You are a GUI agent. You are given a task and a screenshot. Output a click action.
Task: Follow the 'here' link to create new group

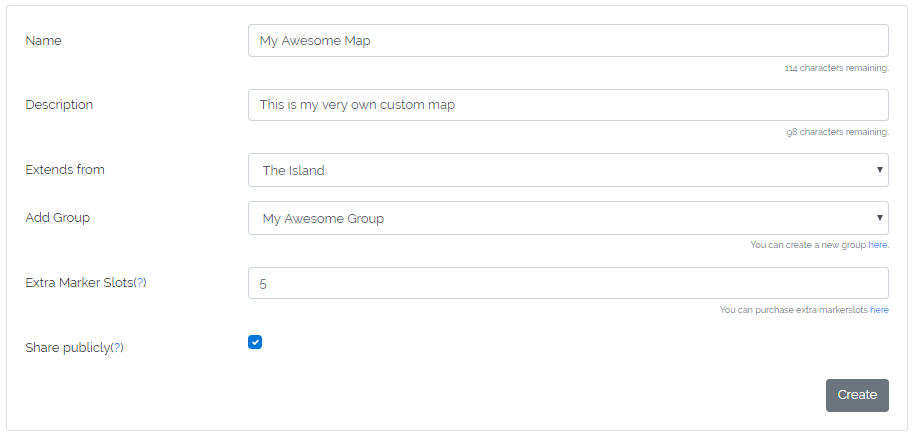click(878, 245)
